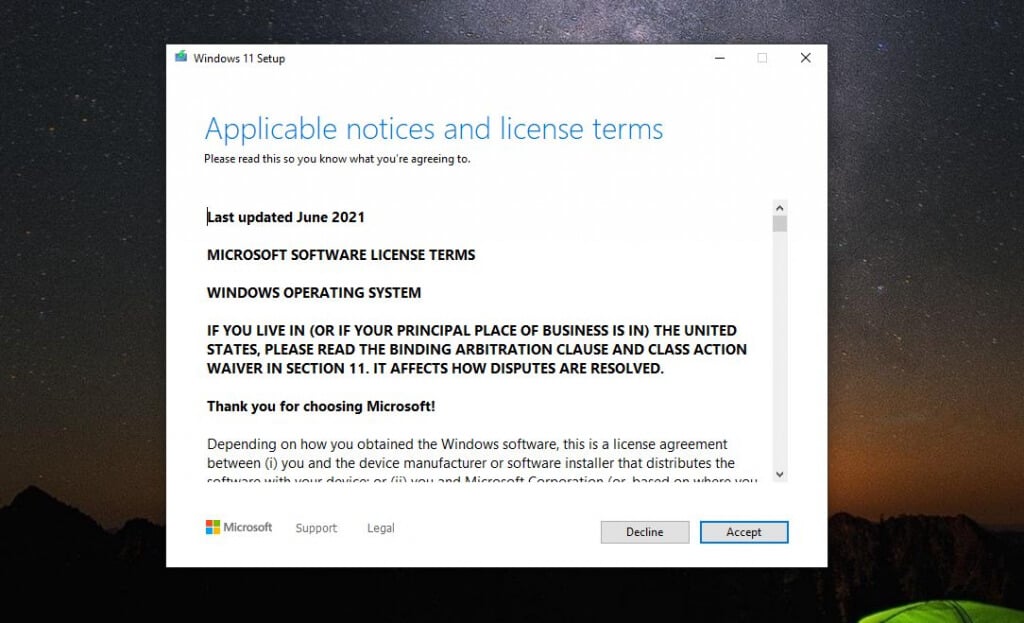The width and height of the screenshot is (1024, 623).
Task: Click 'Please read this so you know' subtitle
Action: pos(337,159)
